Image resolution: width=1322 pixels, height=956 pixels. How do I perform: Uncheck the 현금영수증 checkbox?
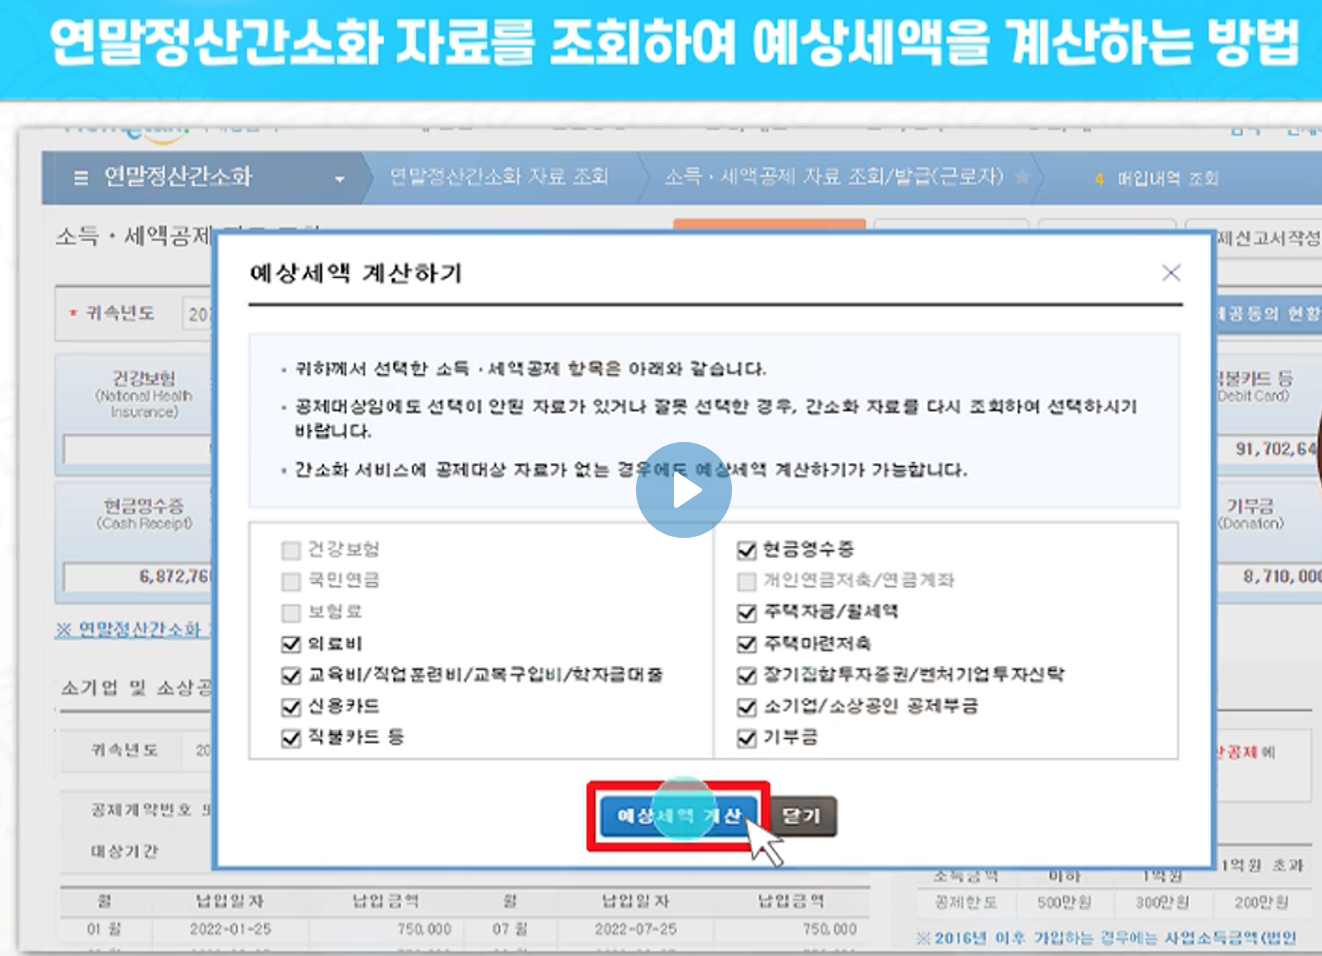(x=746, y=550)
